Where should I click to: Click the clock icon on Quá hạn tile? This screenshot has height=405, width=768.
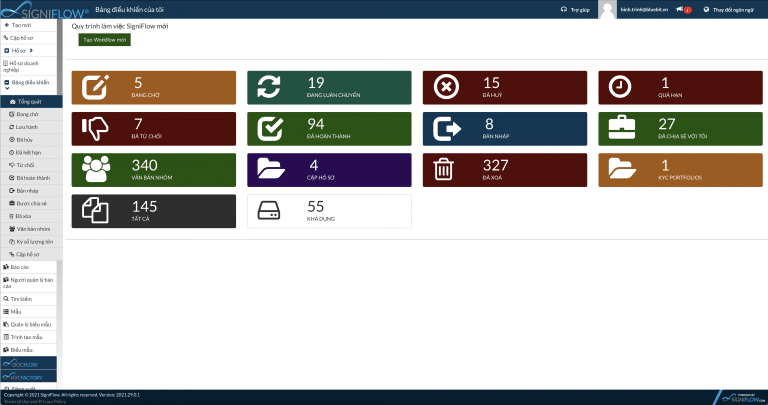click(620, 87)
